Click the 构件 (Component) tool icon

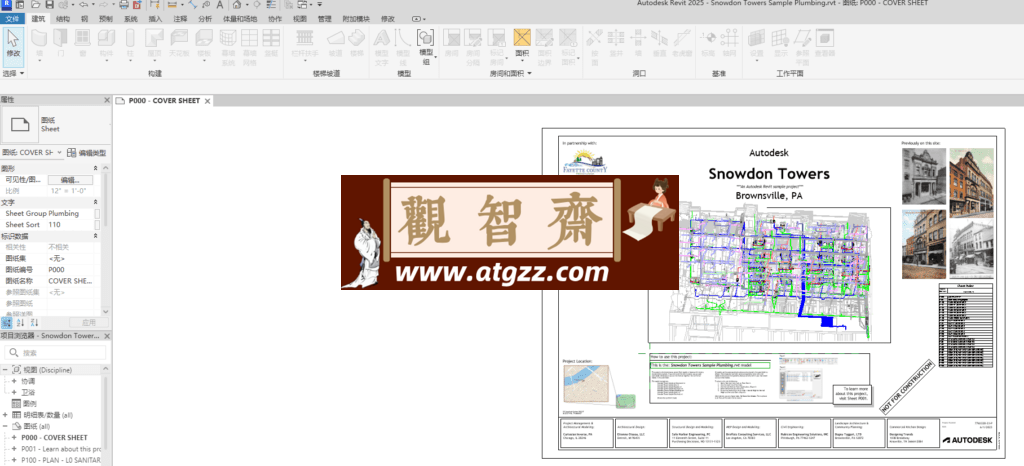pyautogui.click(x=106, y=38)
